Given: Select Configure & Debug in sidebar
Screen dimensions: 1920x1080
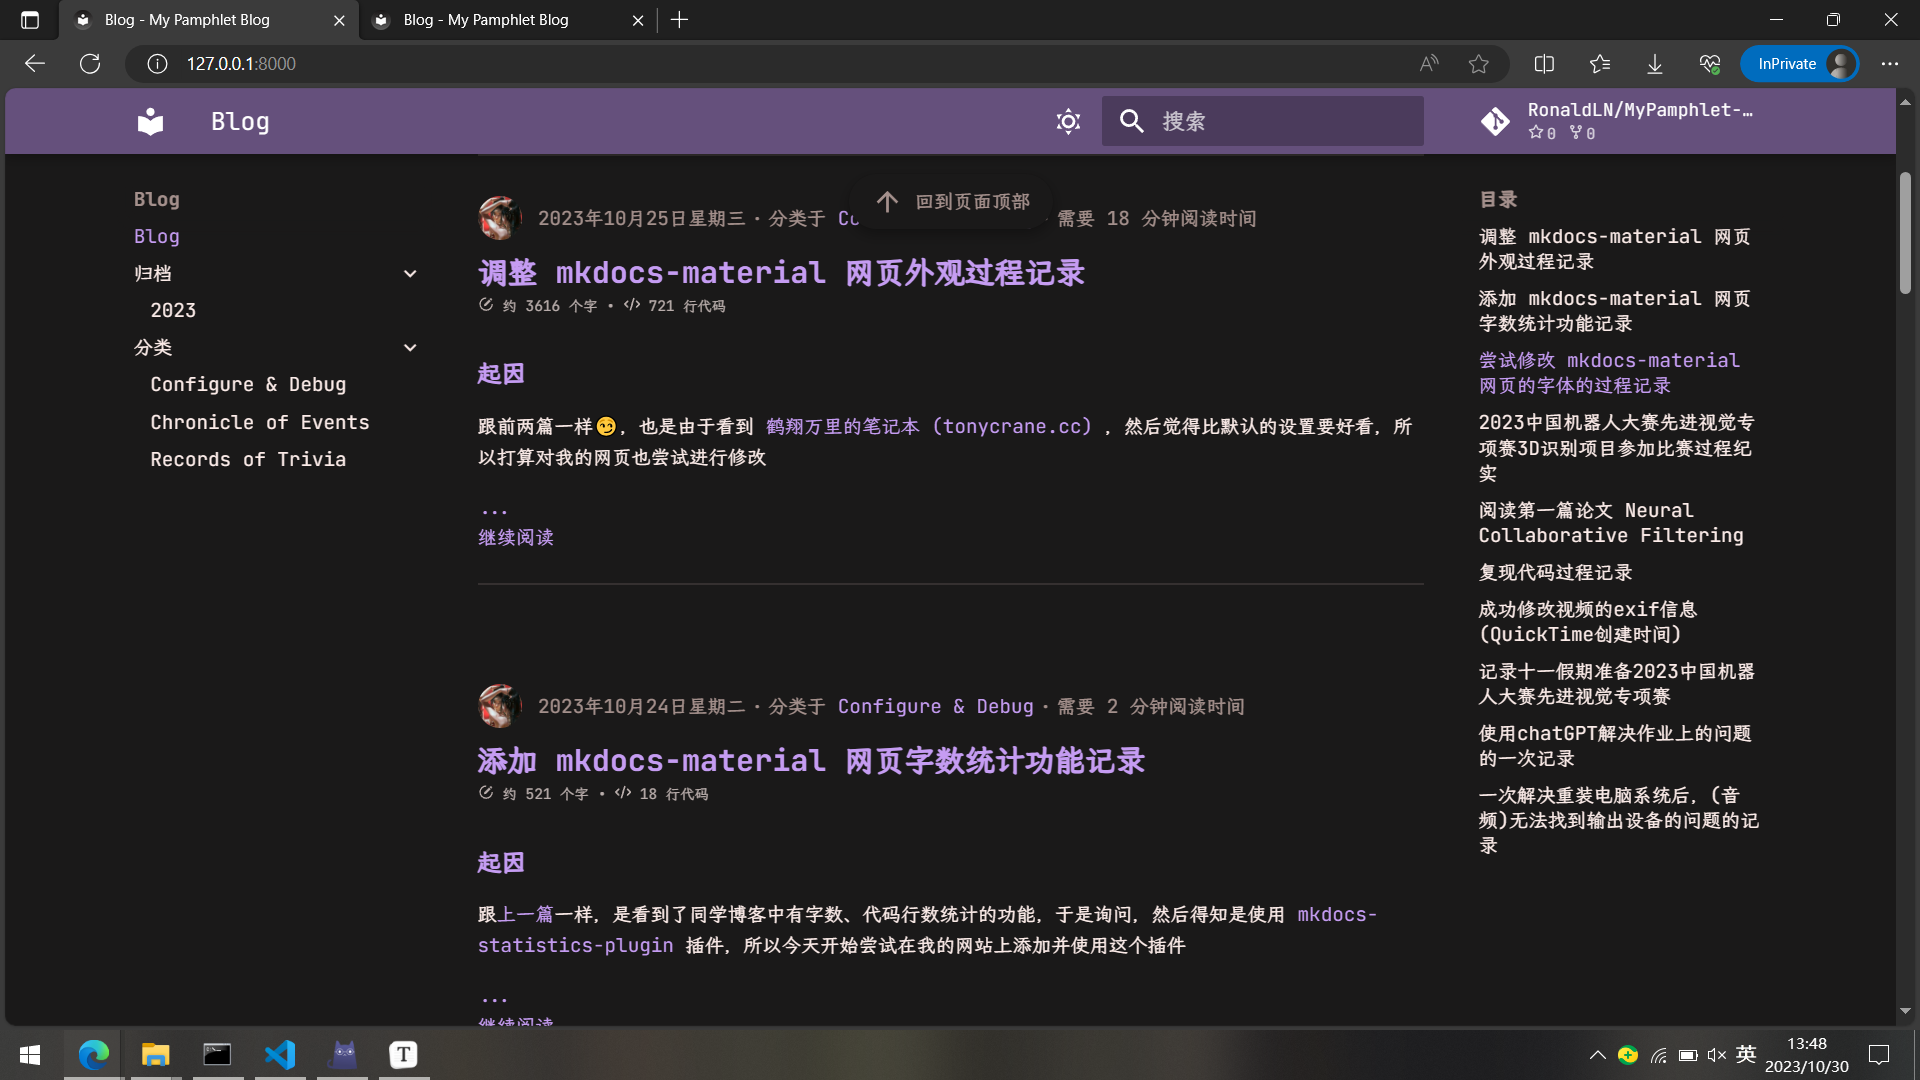Looking at the screenshot, I should coord(248,385).
